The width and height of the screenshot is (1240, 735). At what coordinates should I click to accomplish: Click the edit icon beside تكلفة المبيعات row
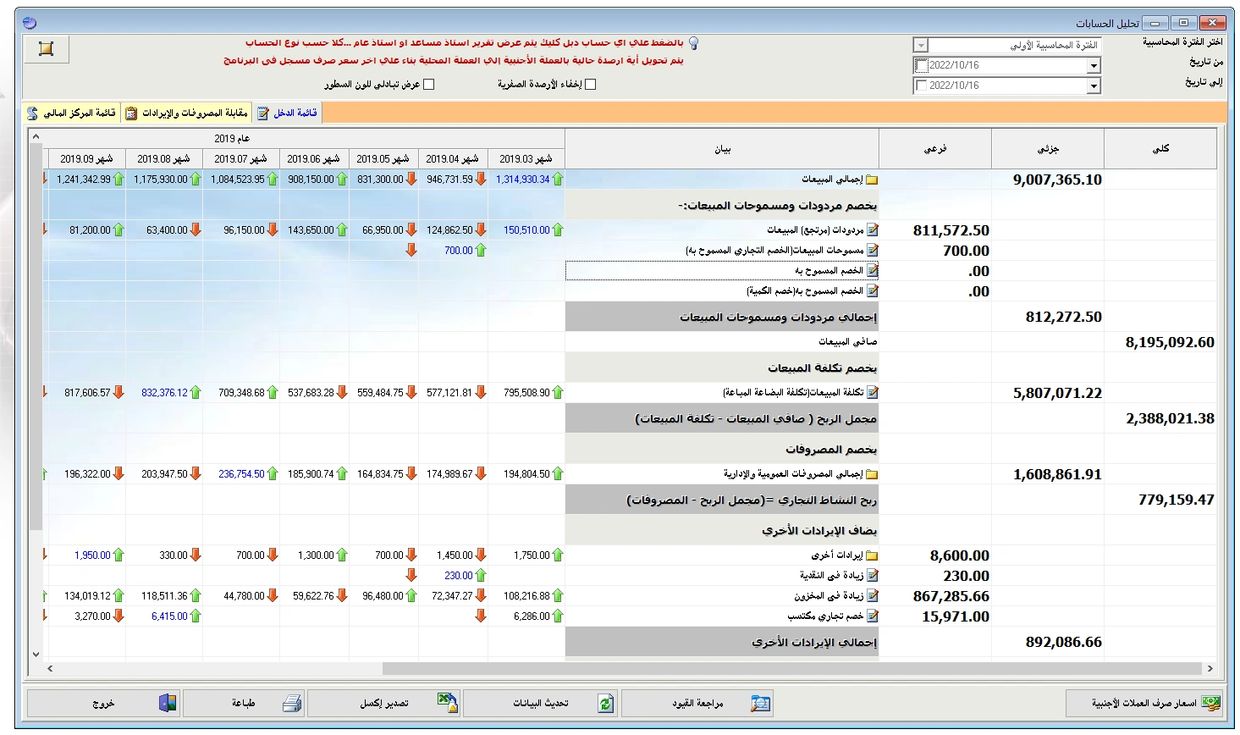(871, 393)
